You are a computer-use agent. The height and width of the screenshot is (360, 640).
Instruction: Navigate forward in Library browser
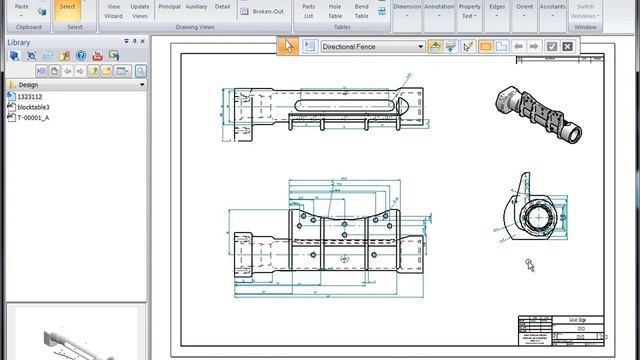80,71
